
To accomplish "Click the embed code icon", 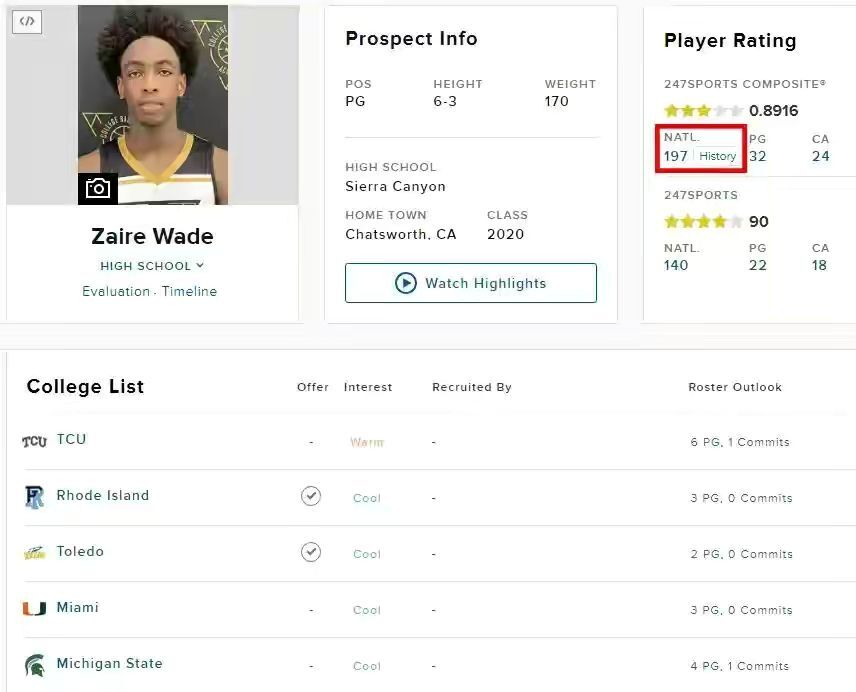I will pos(28,21).
